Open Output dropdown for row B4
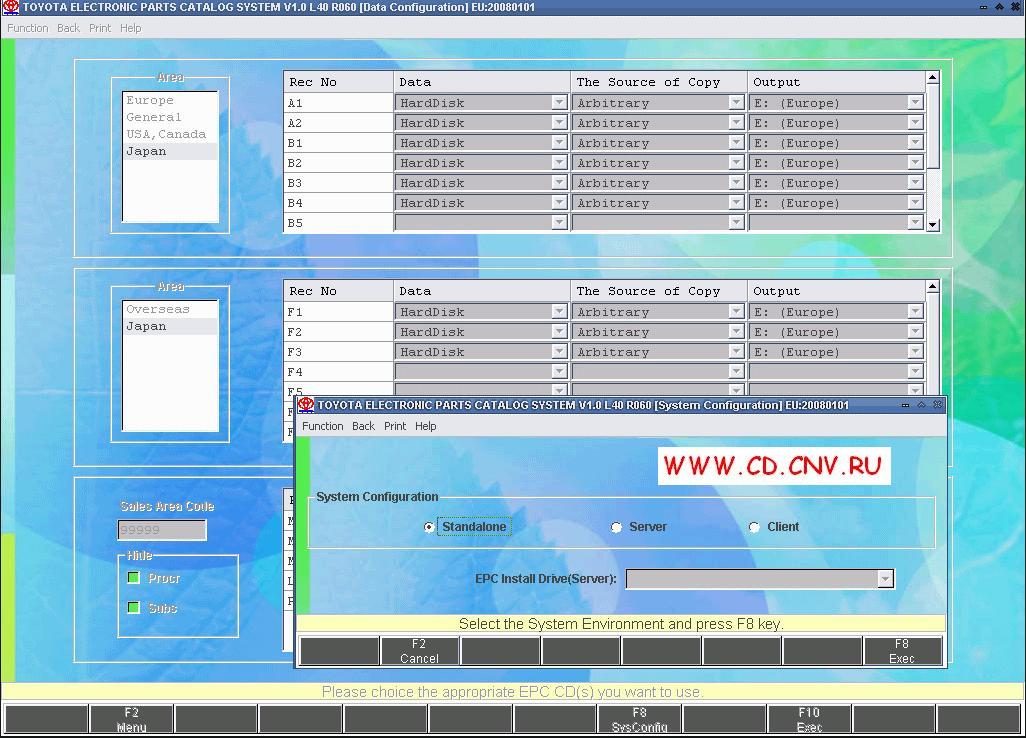 coord(915,203)
